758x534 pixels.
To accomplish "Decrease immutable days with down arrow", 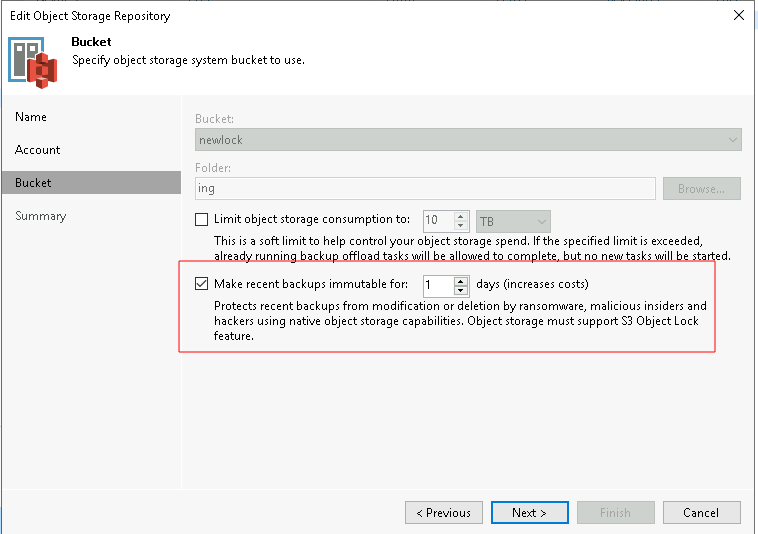I will click(461, 290).
